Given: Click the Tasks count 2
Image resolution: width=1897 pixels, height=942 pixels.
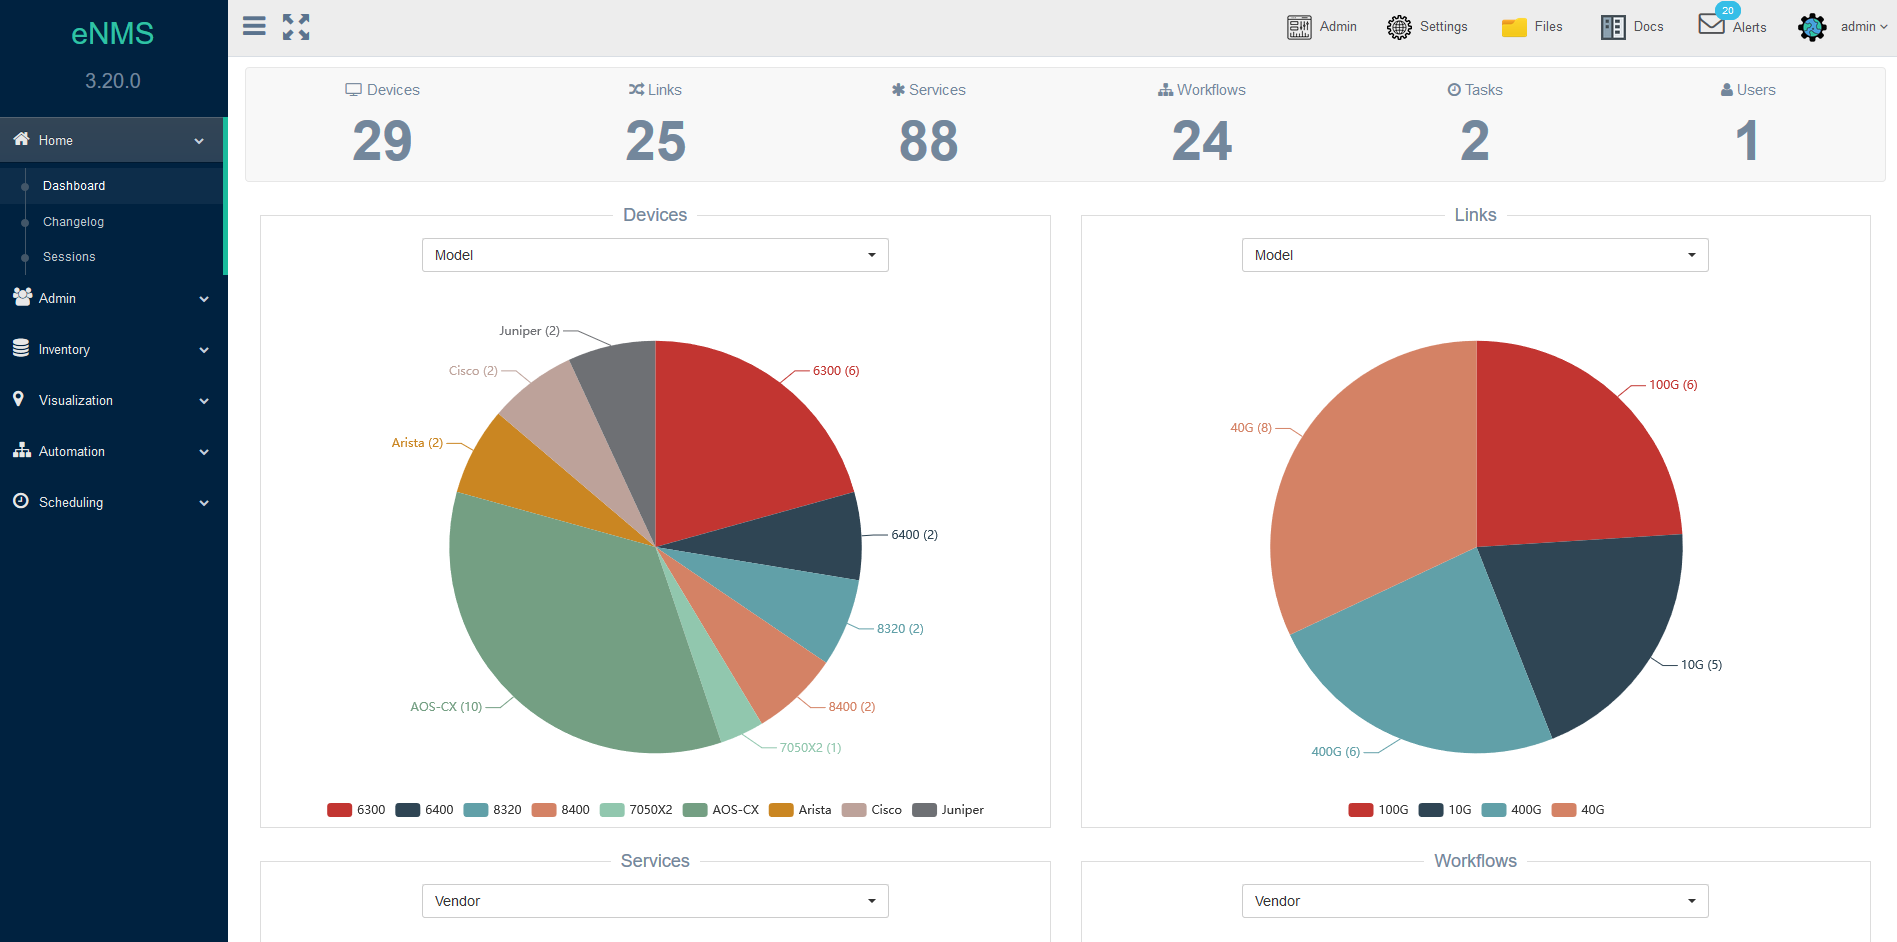Looking at the screenshot, I should [1475, 141].
